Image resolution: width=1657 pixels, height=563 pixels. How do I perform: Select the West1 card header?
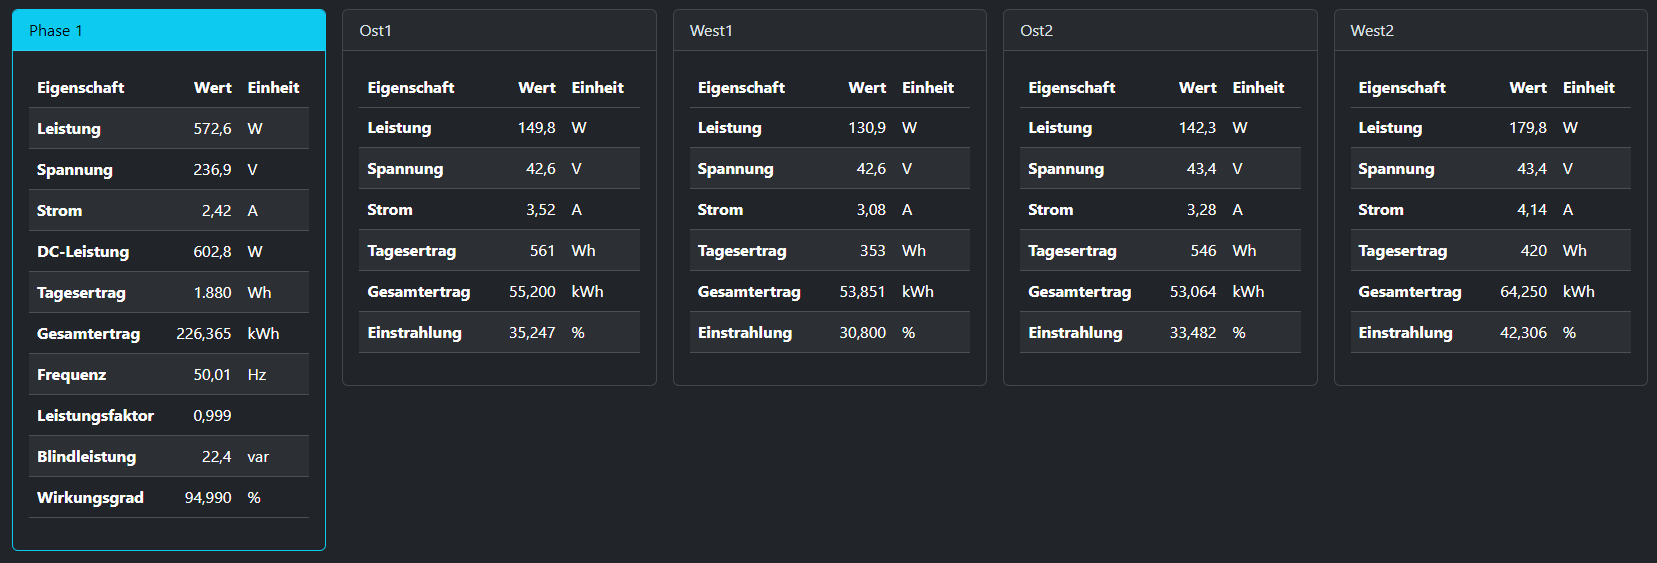click(x=830, y=31)
